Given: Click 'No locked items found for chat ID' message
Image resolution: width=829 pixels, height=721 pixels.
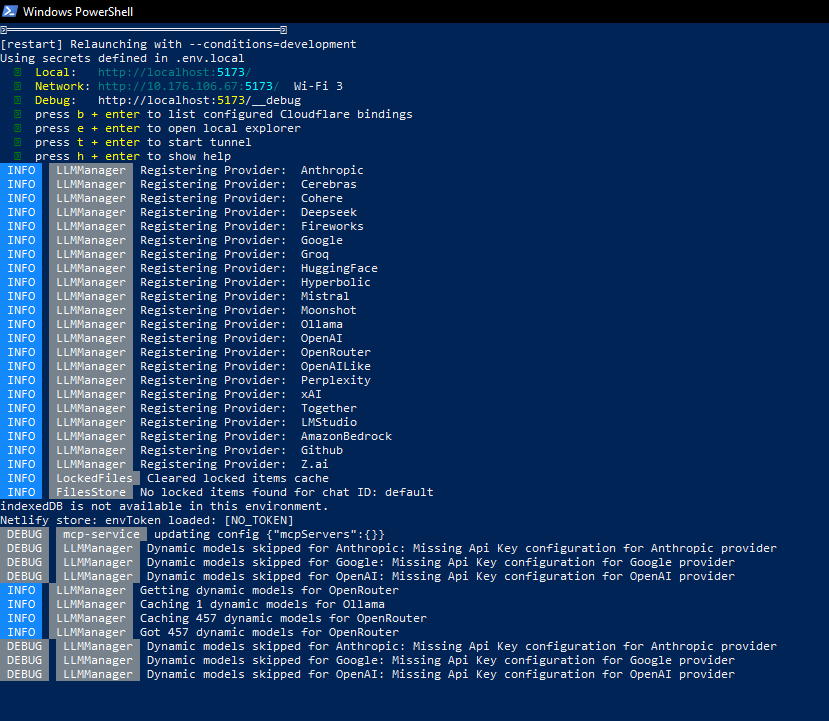Looking at the screenshot, I should (287, 493).
